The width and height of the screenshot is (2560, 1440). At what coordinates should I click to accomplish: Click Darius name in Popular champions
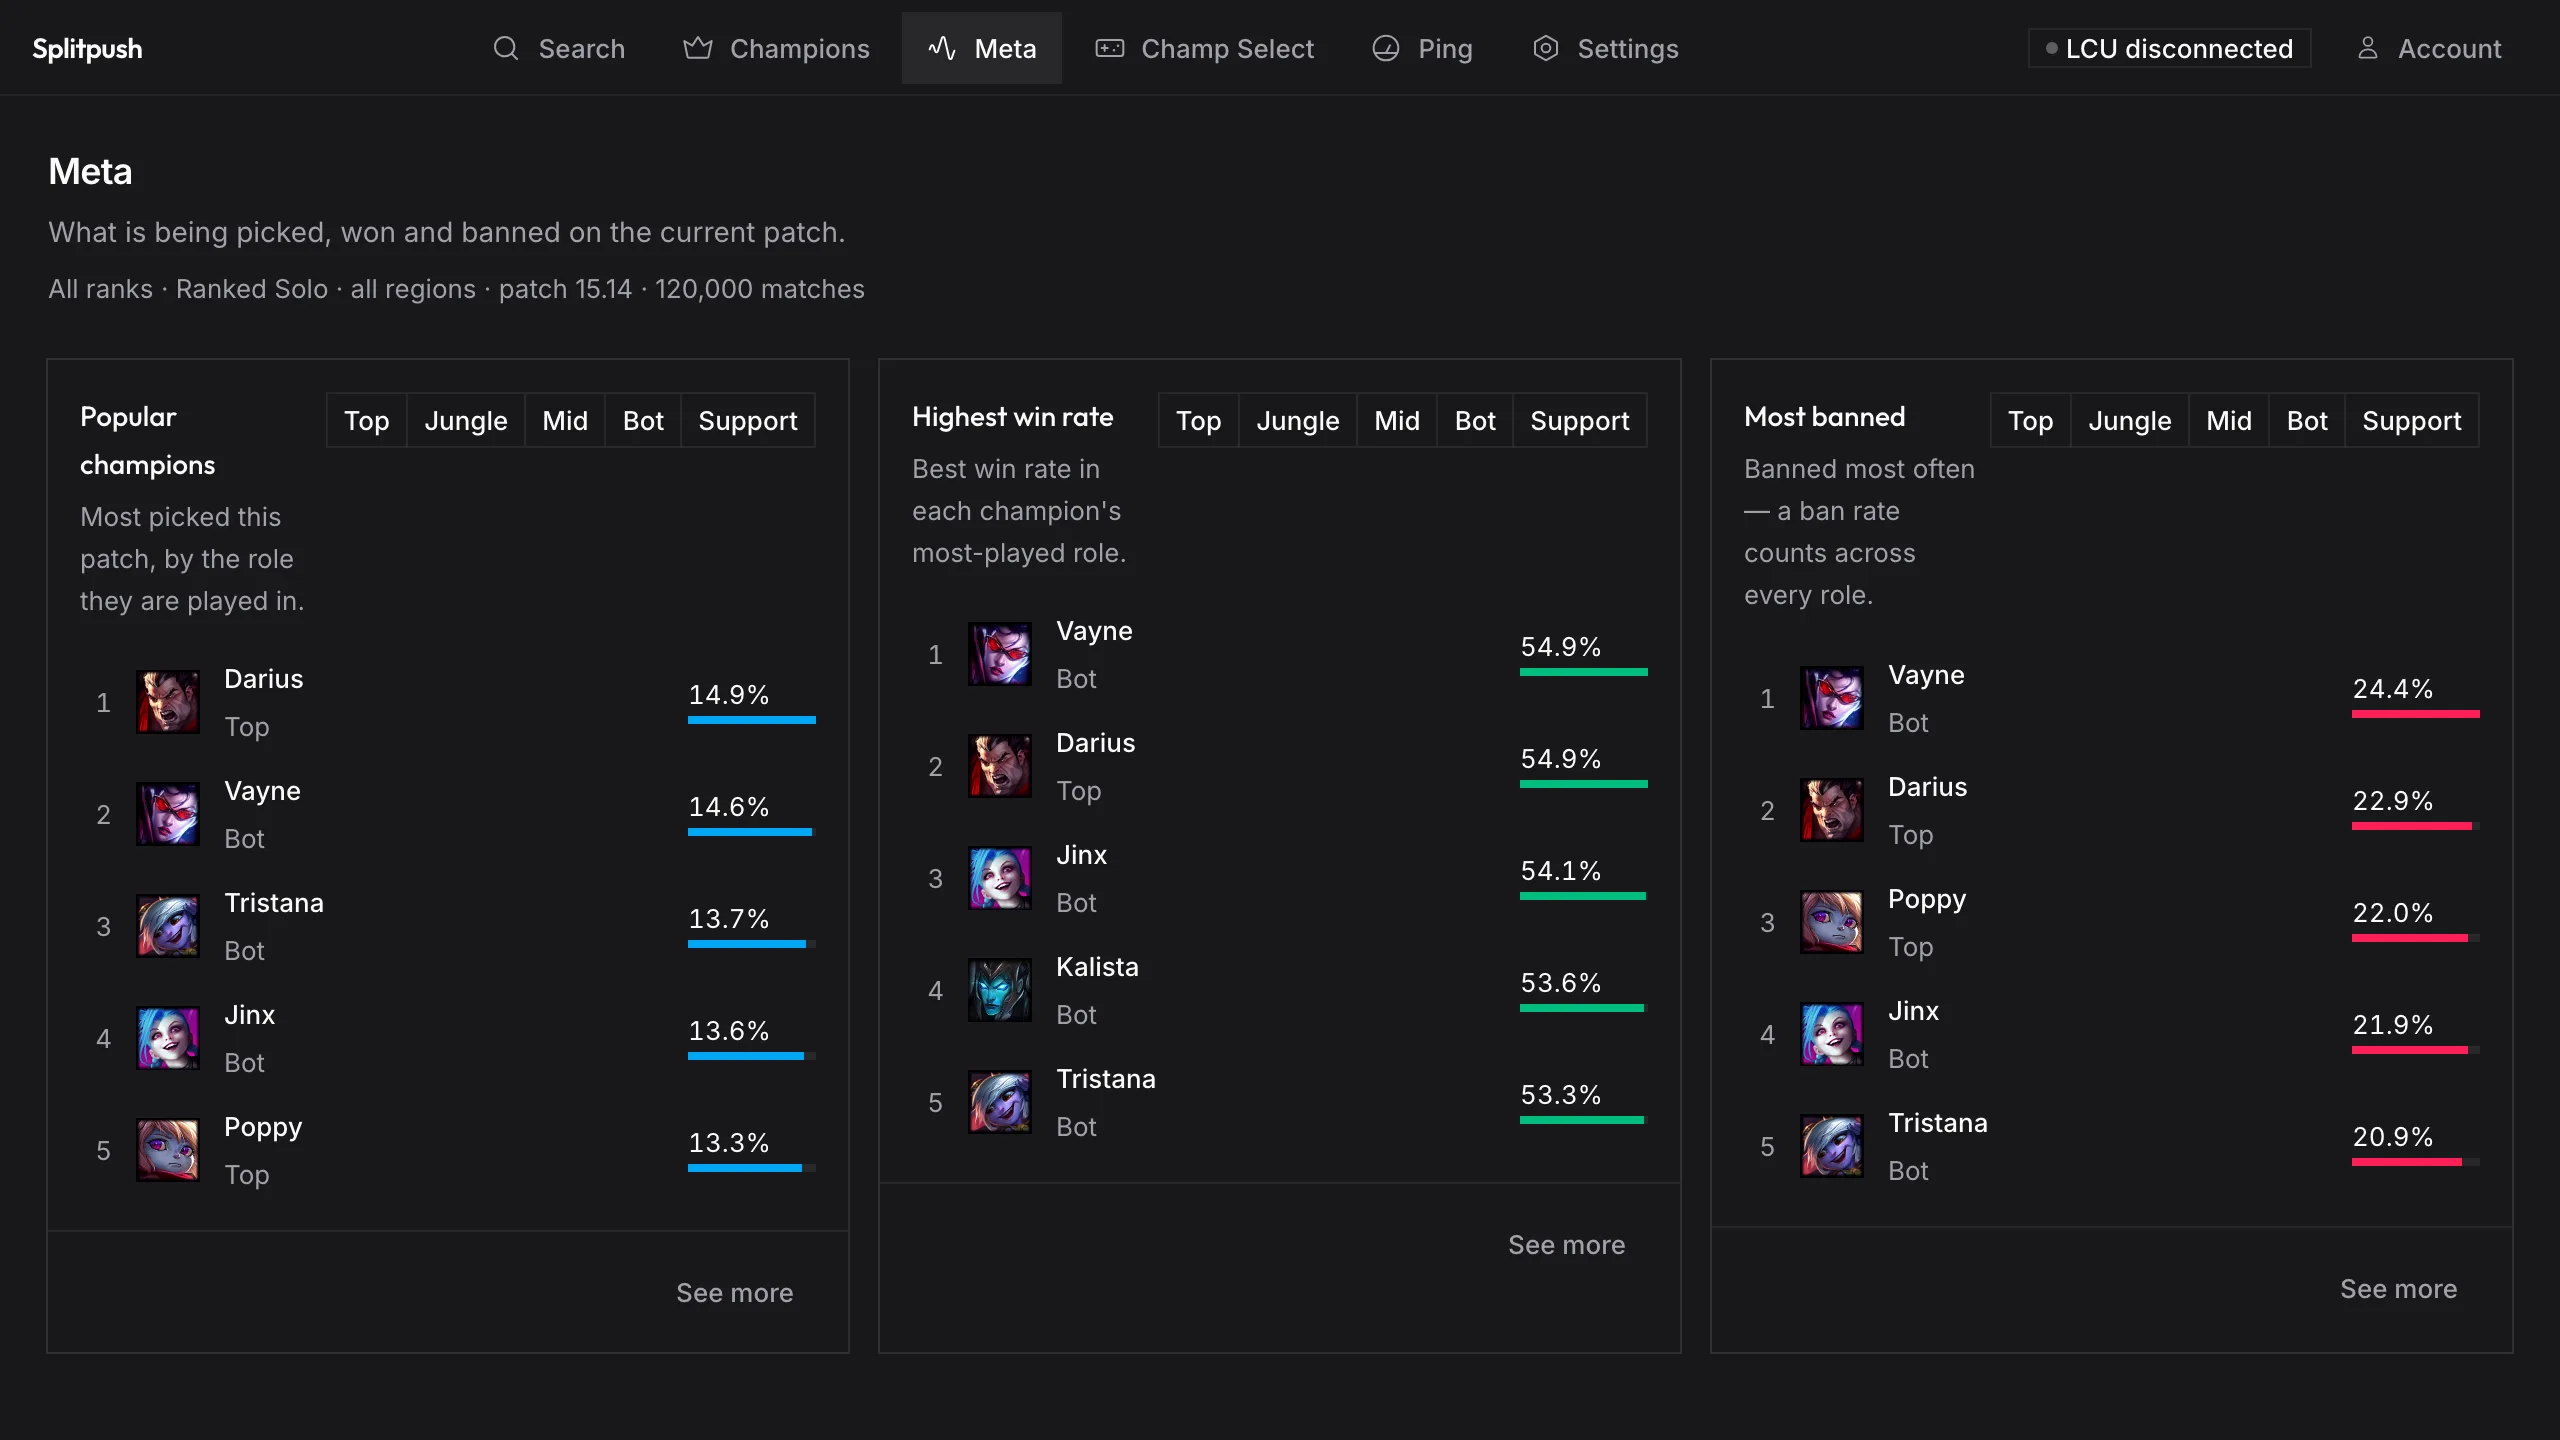pyautogui.click(x=264, y=678)
